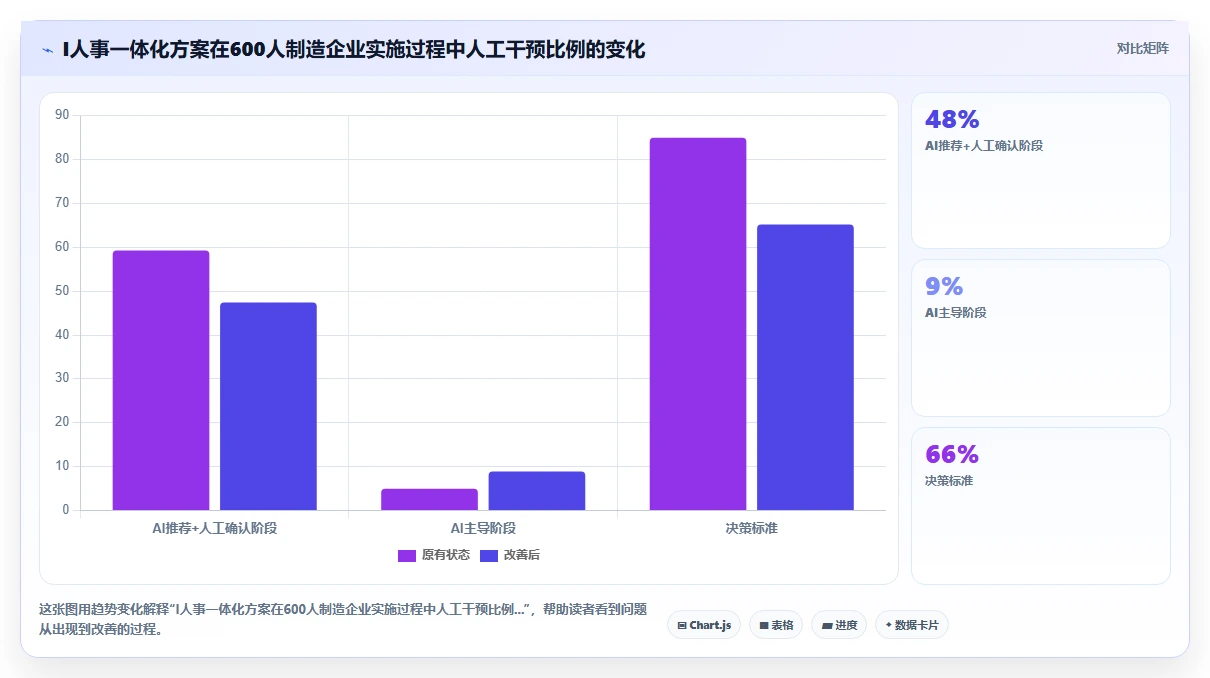Open the 48% AI推荐+人工确认阶段 data card
1210x678 pixels.
pos(1040,170)
